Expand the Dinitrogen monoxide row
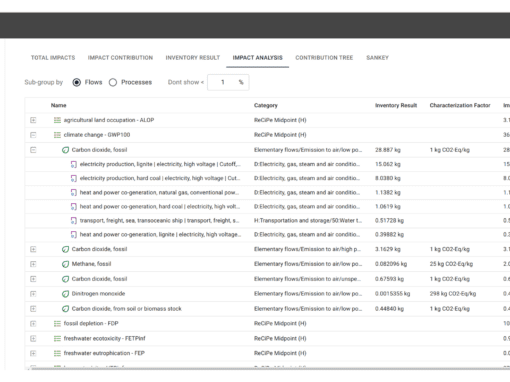 click(x=33, y=294)
